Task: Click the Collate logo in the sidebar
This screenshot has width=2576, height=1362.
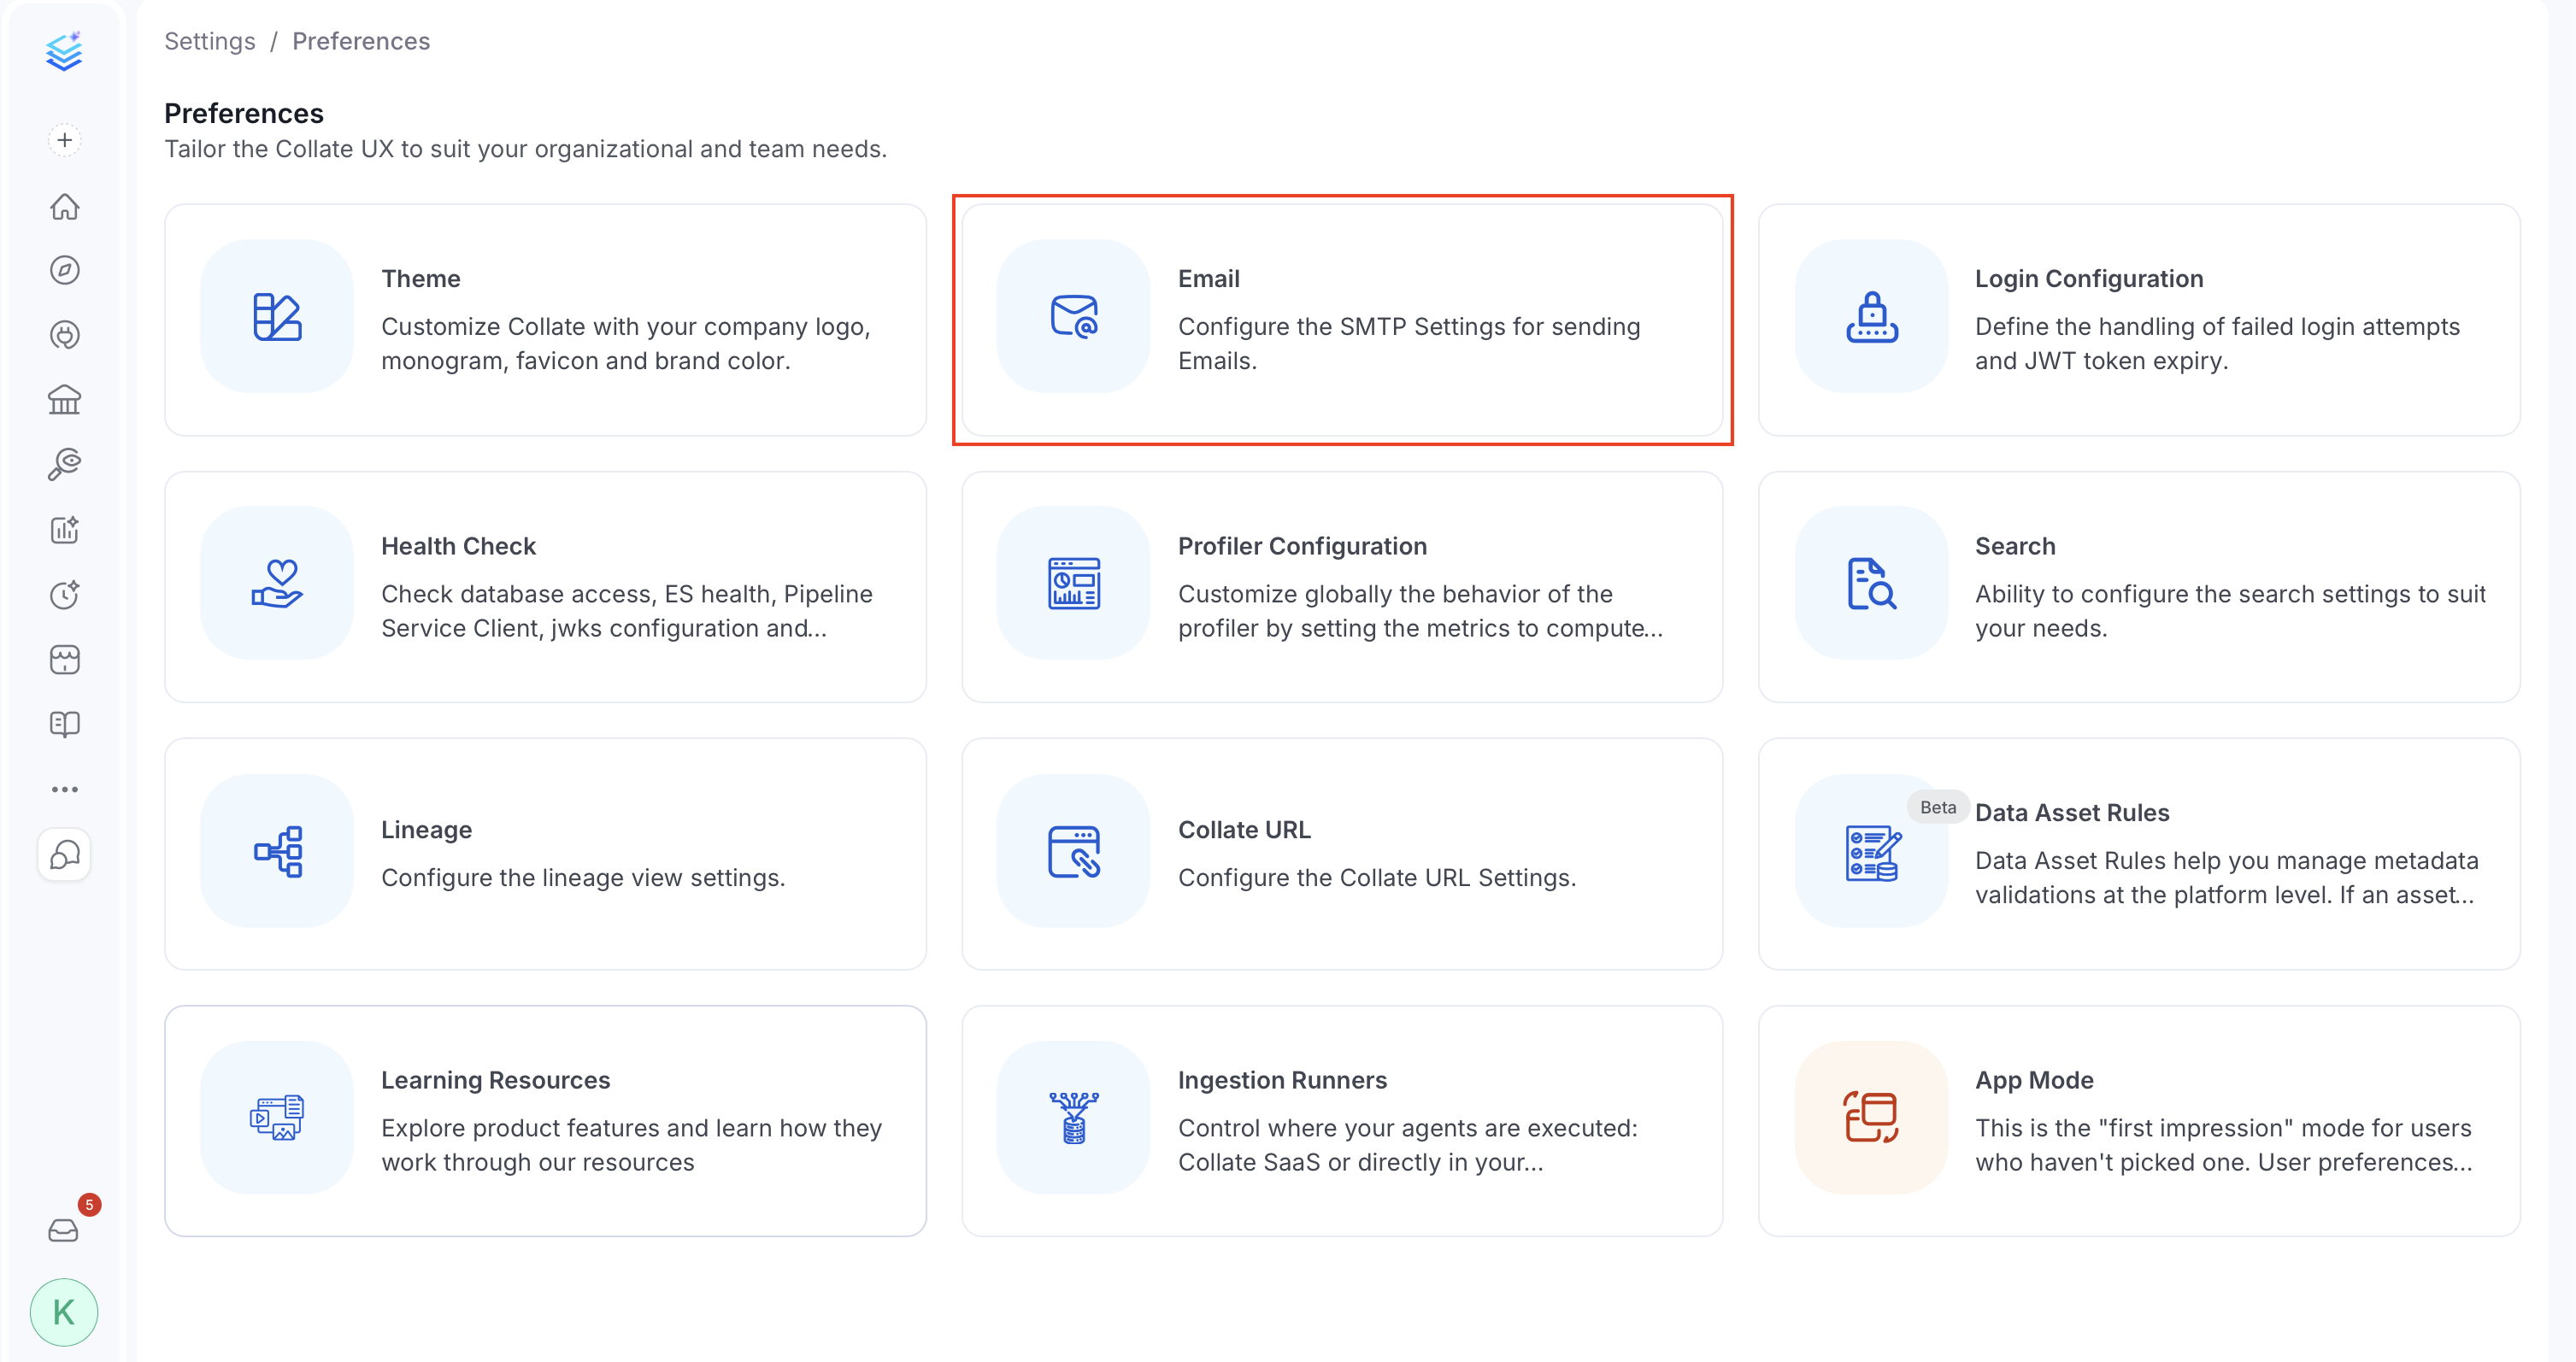Action: [64, 51]
